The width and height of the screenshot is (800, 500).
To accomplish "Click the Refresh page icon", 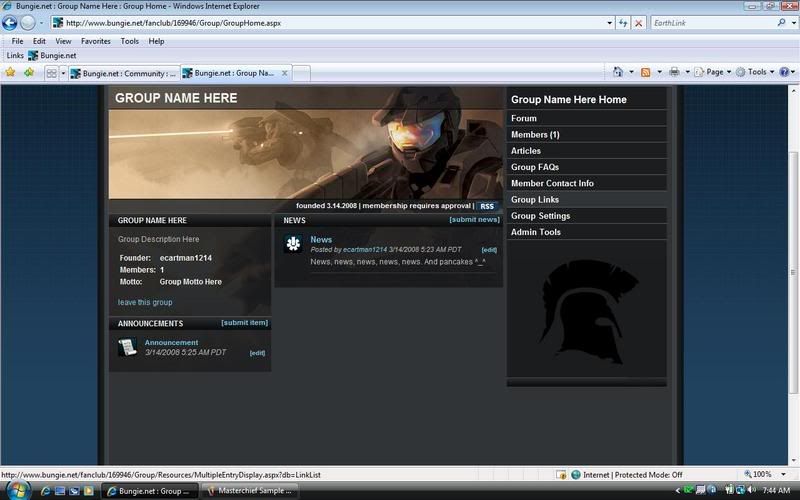I will point(624,22).
